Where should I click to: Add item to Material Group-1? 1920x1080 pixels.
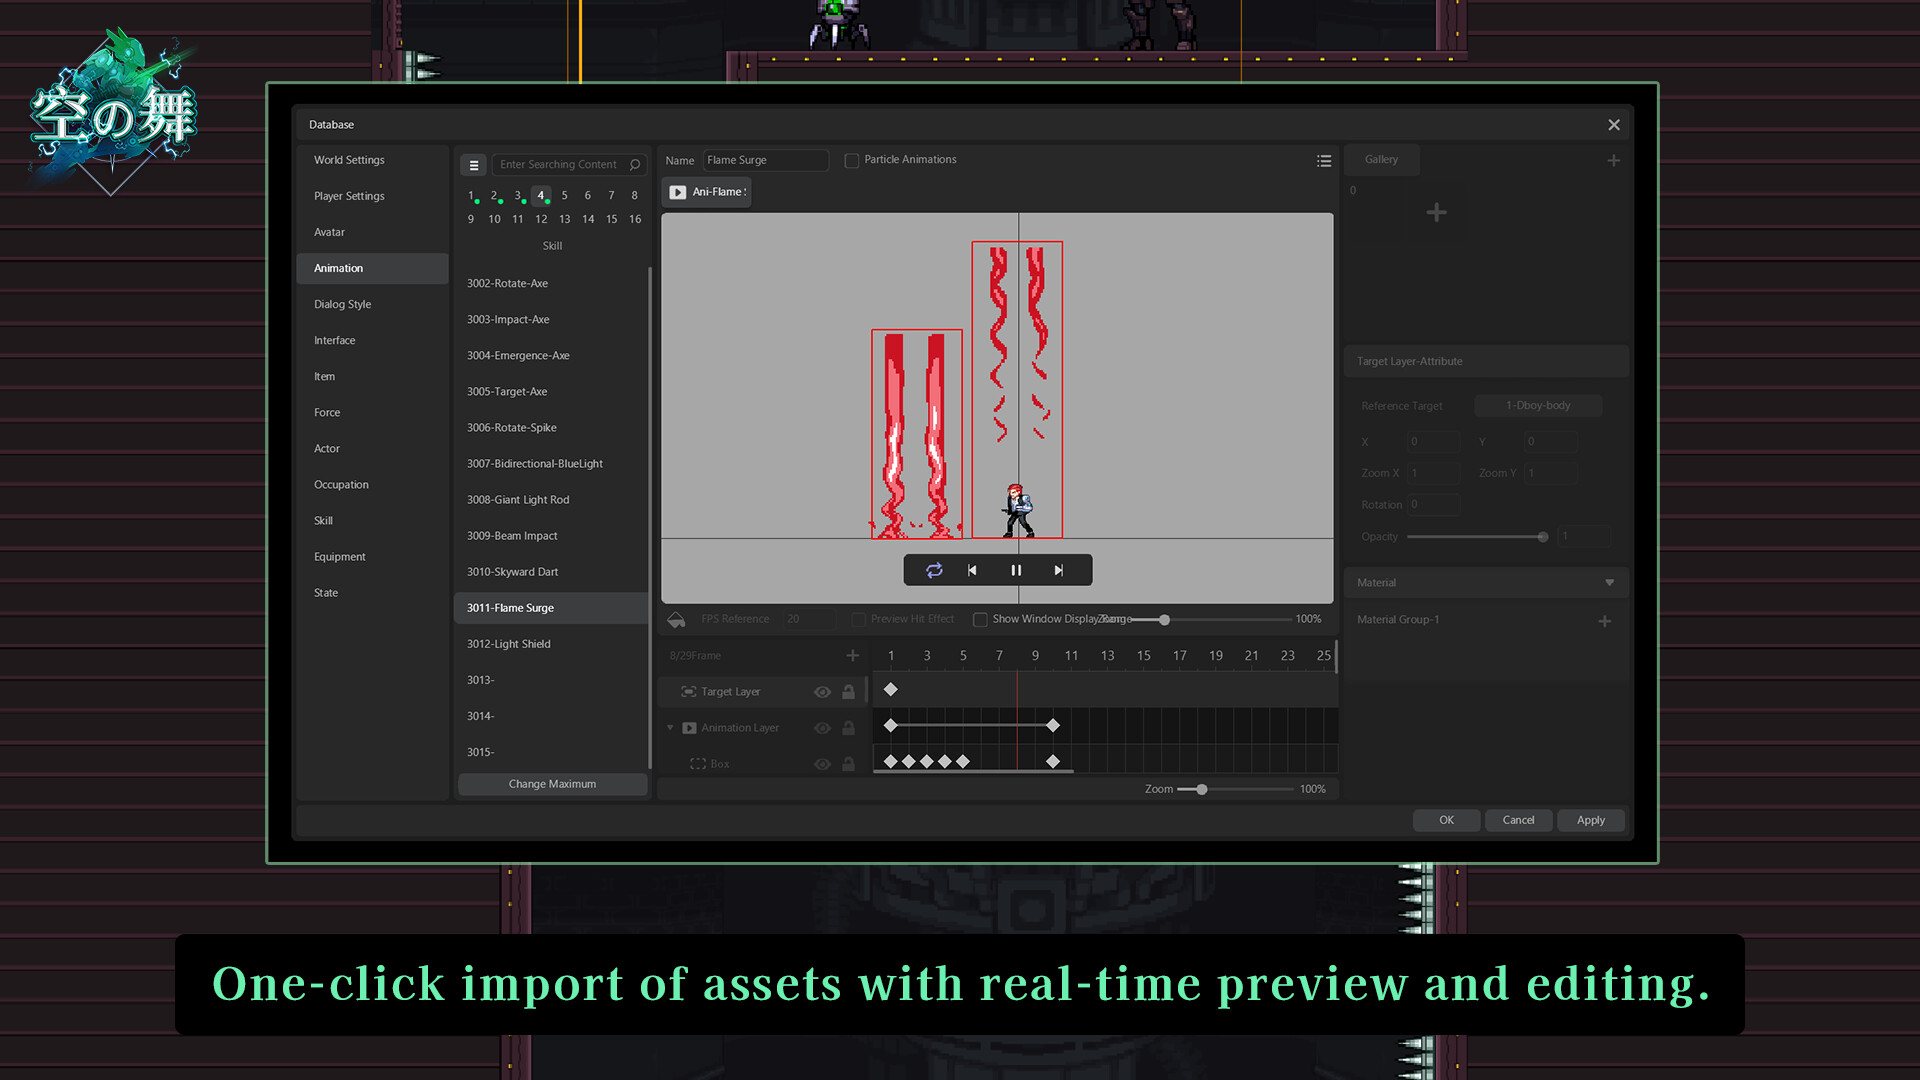1604,621
